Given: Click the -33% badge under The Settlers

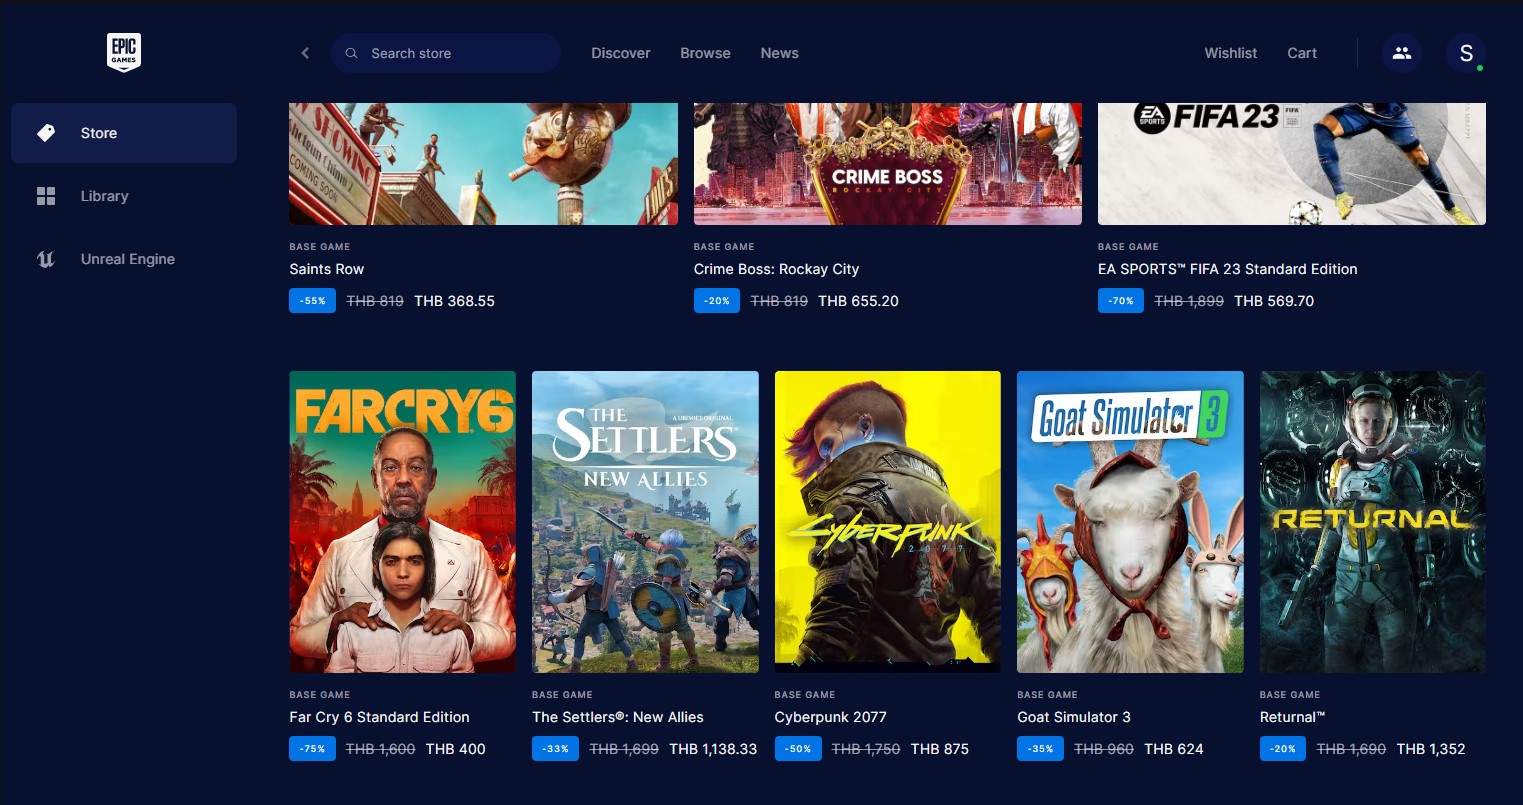Looking at the screenshot, I should [555, 749].
